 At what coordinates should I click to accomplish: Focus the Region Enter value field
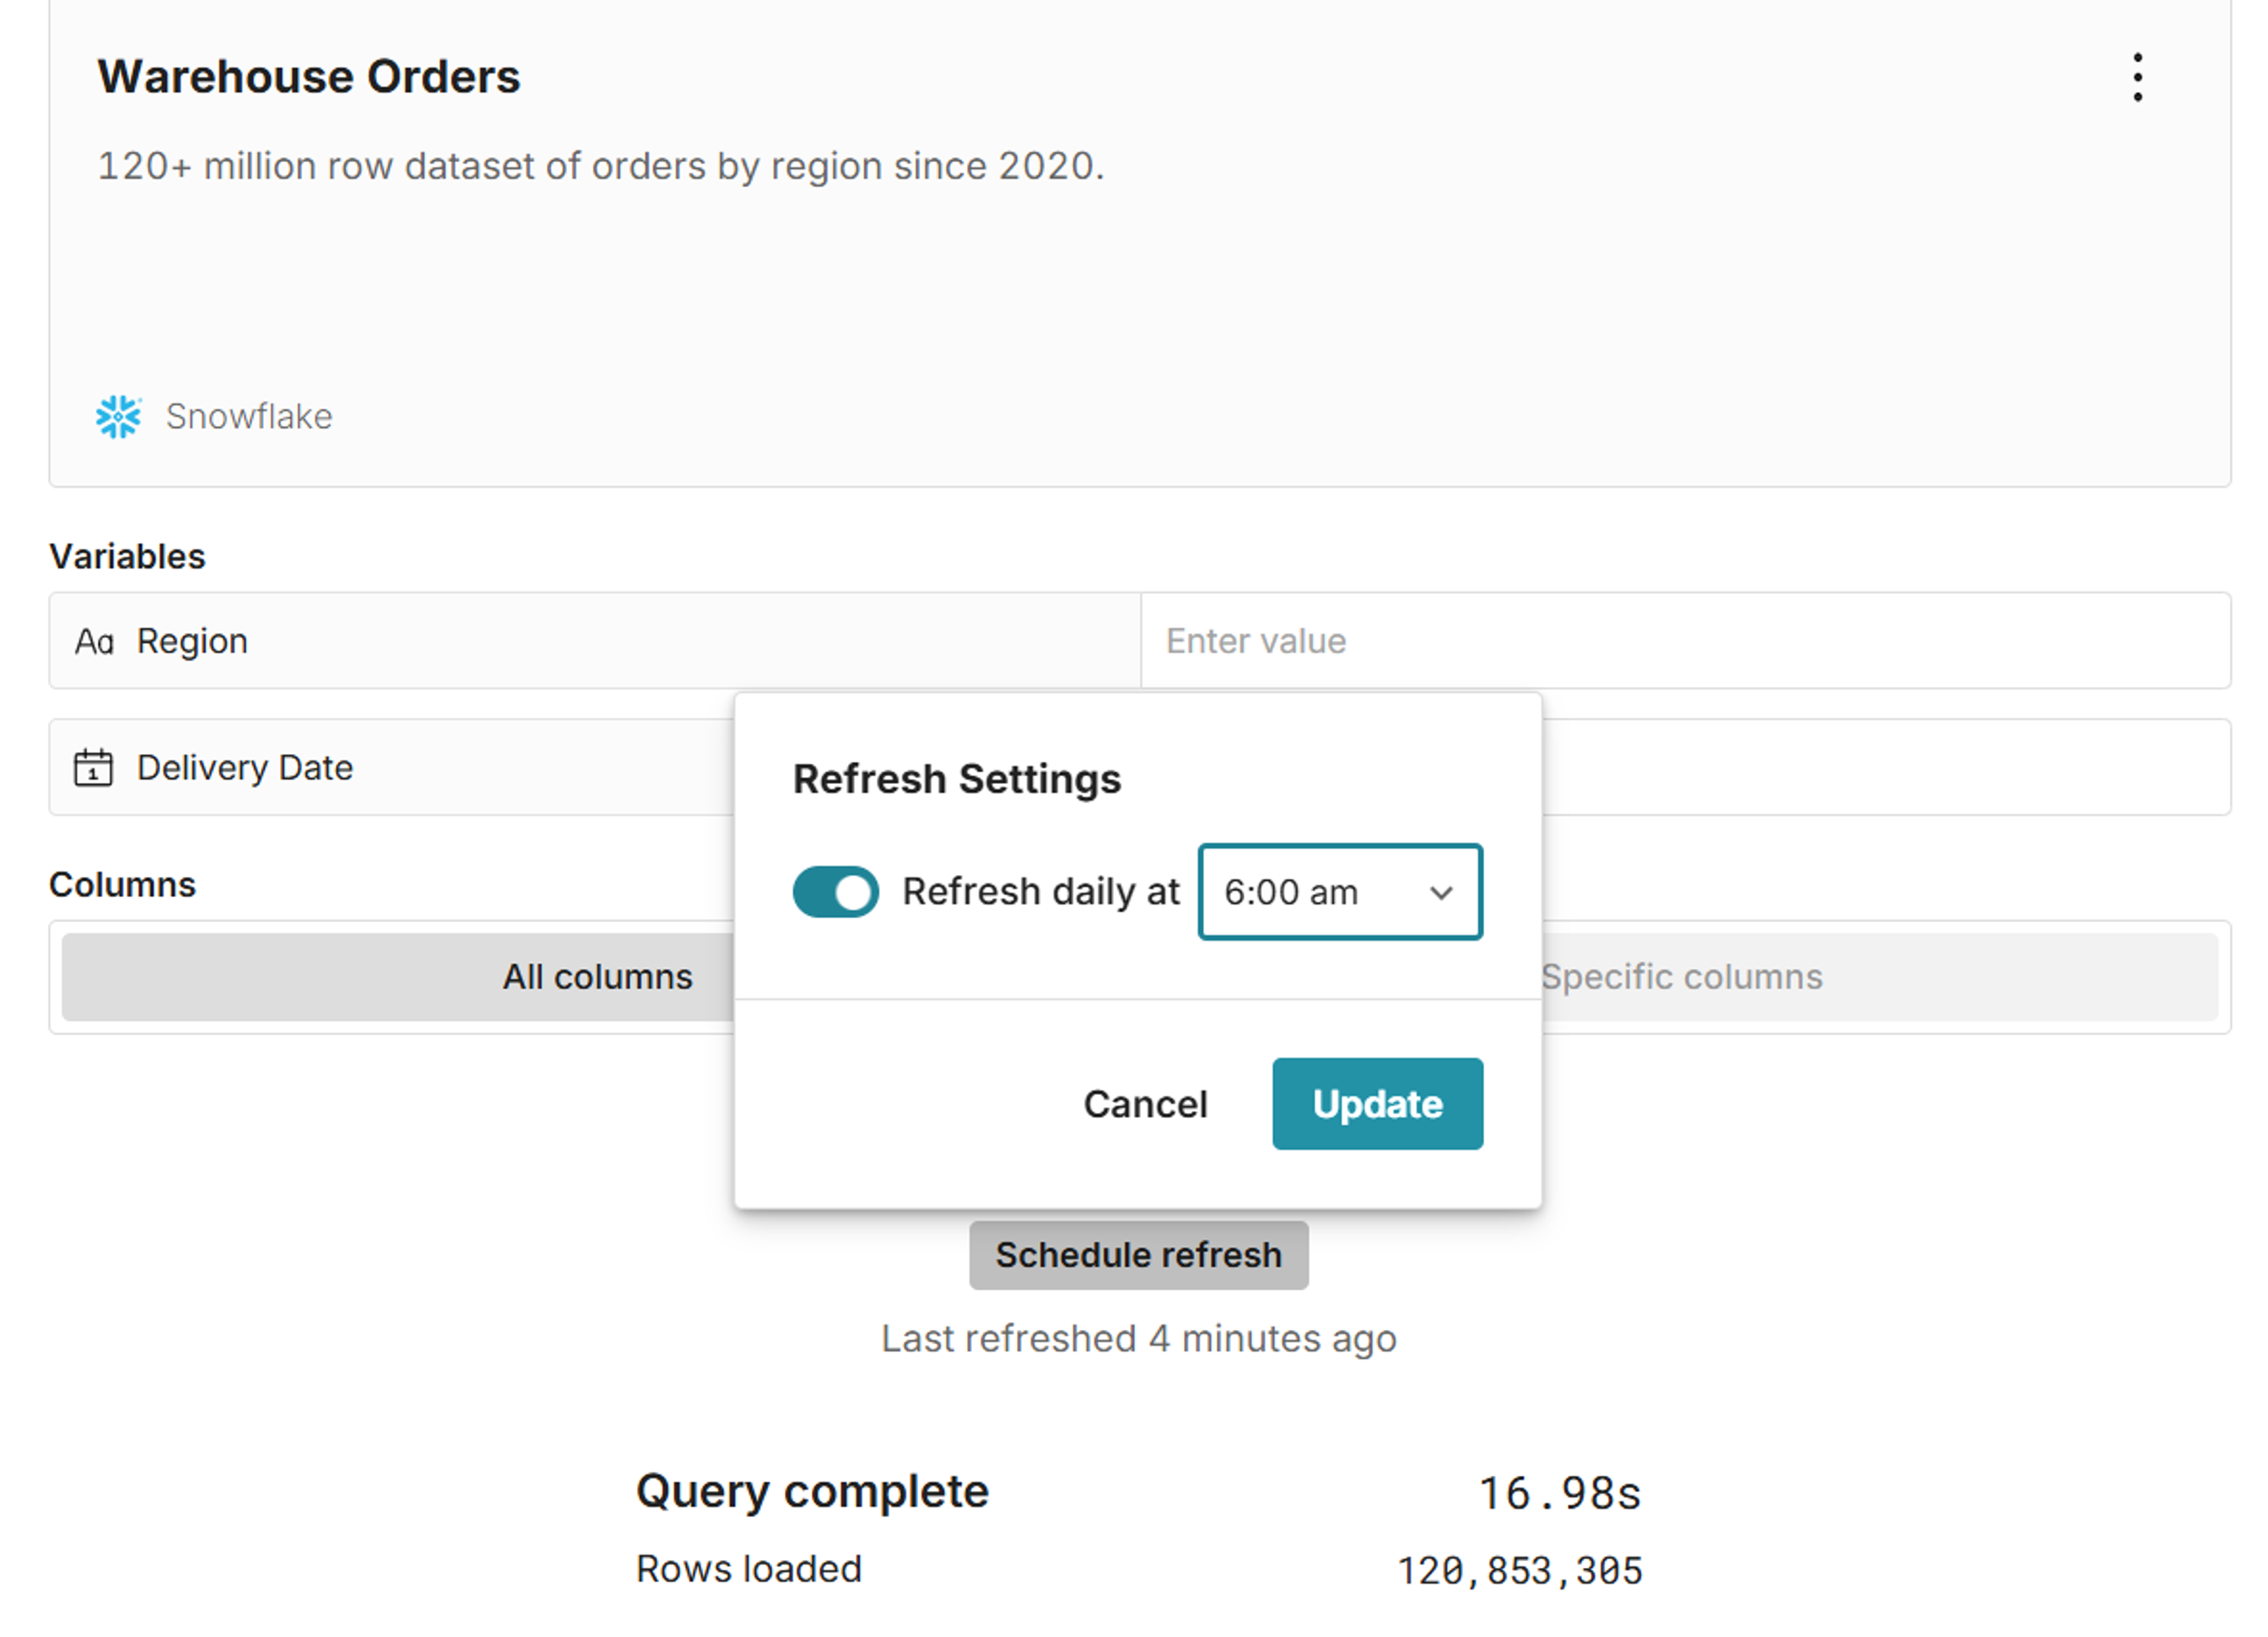[x=1684, y=641]
